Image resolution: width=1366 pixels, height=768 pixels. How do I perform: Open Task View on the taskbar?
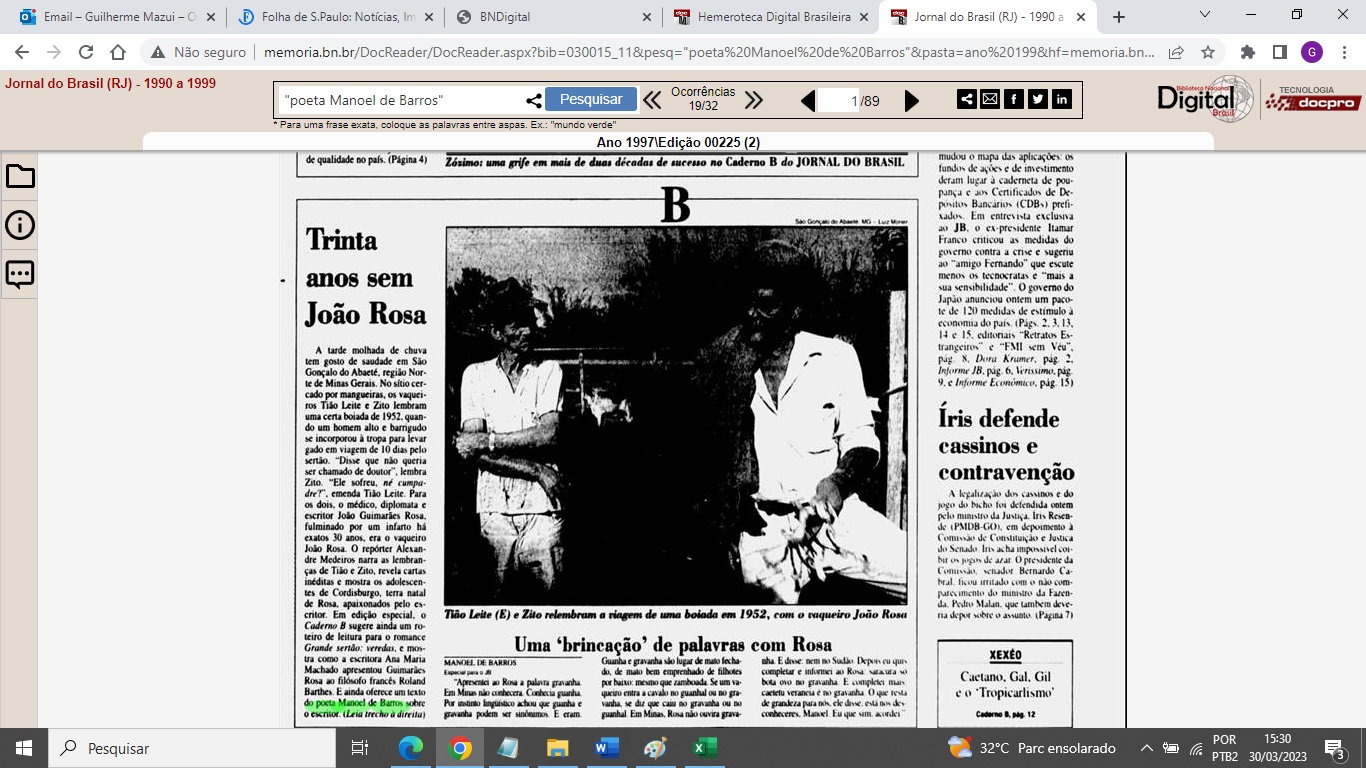359,748
